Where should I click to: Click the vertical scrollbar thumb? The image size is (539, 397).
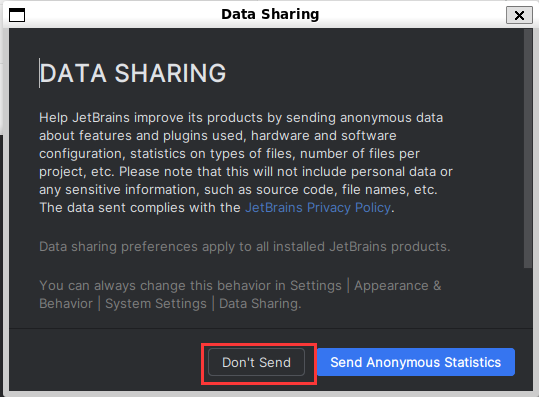[528, 148]
